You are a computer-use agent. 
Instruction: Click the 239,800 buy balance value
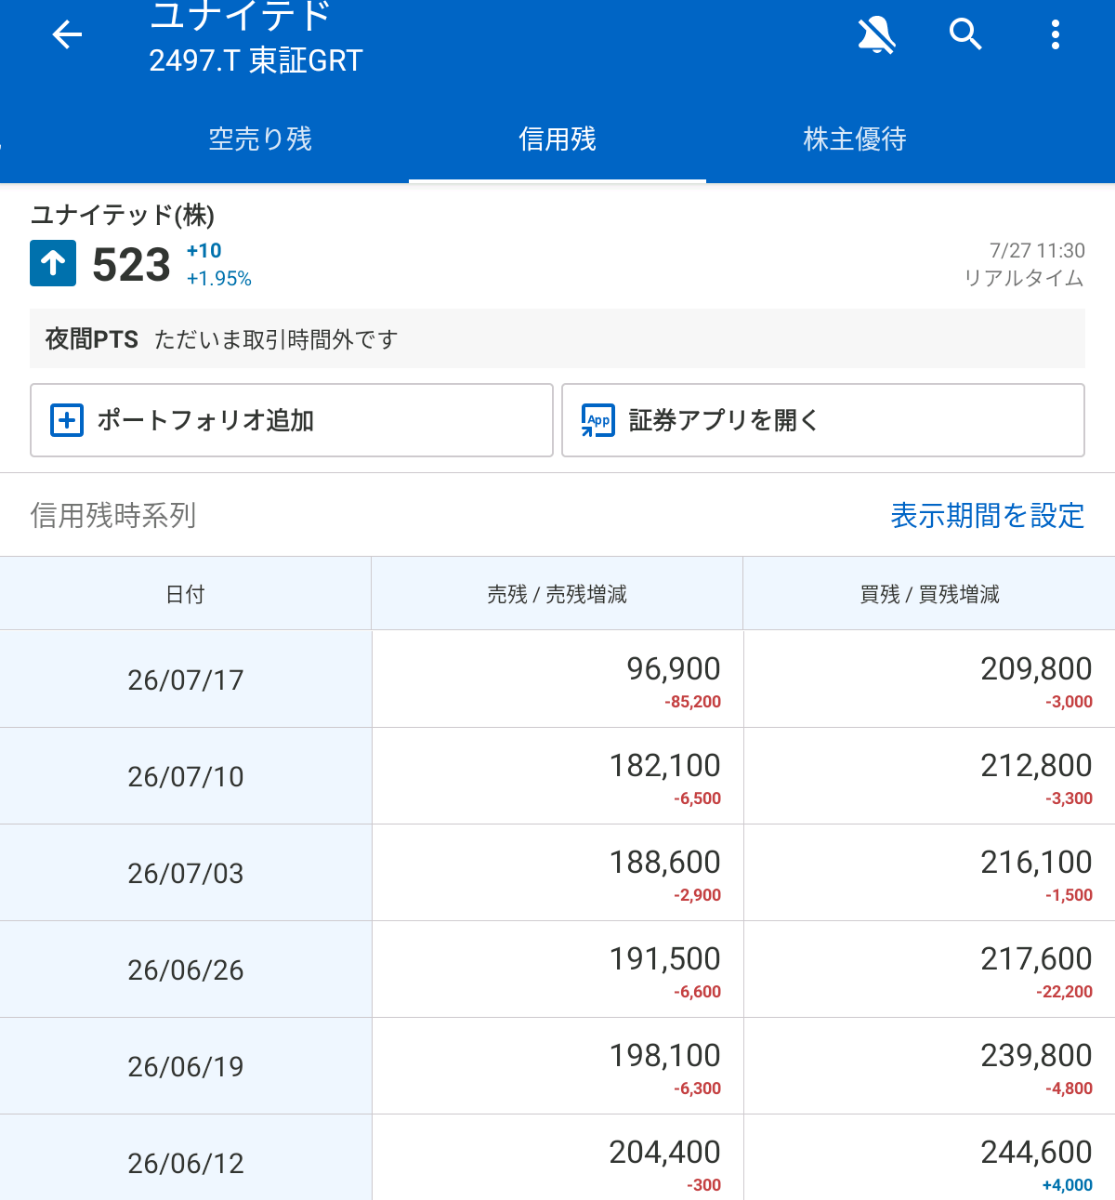[x=1036, y=1056]
